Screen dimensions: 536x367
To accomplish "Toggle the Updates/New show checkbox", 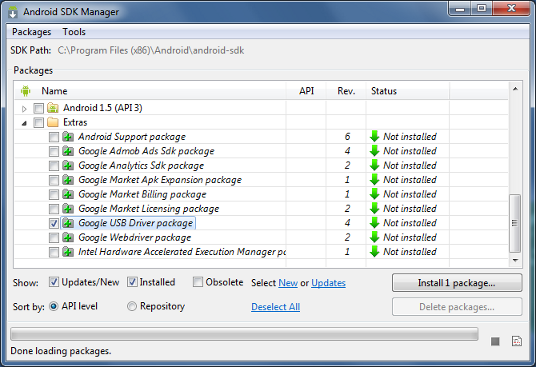I will [54, 282].
